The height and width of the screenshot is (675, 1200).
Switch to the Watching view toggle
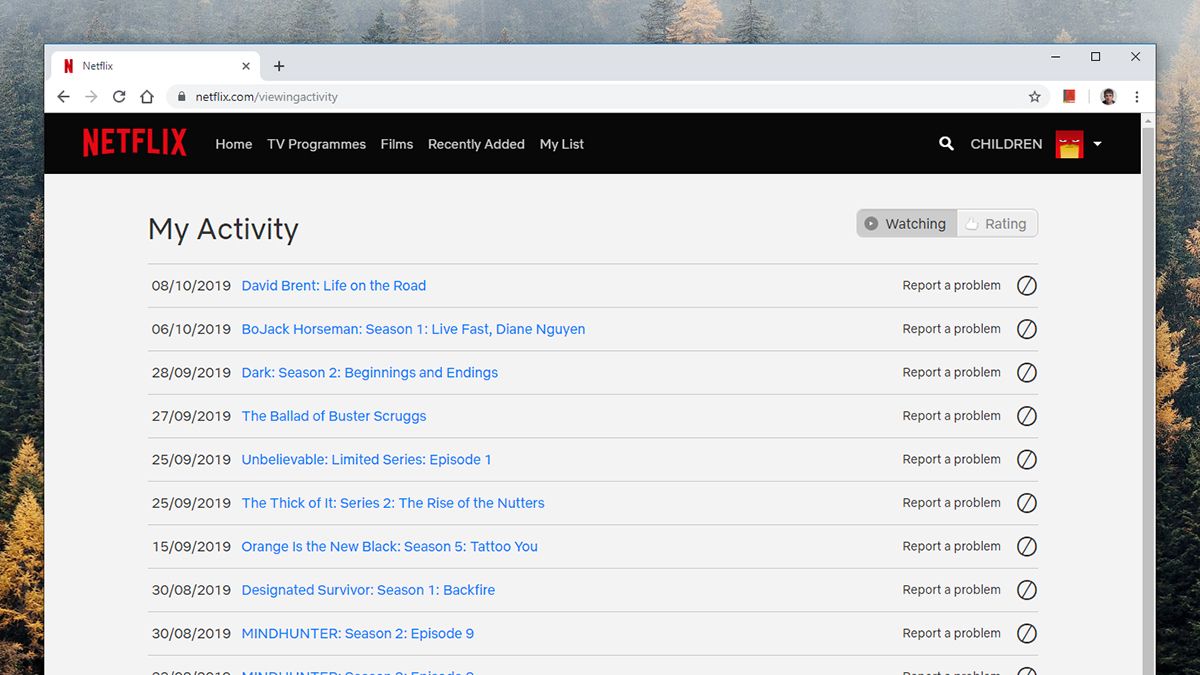click(x=906, y=224)
